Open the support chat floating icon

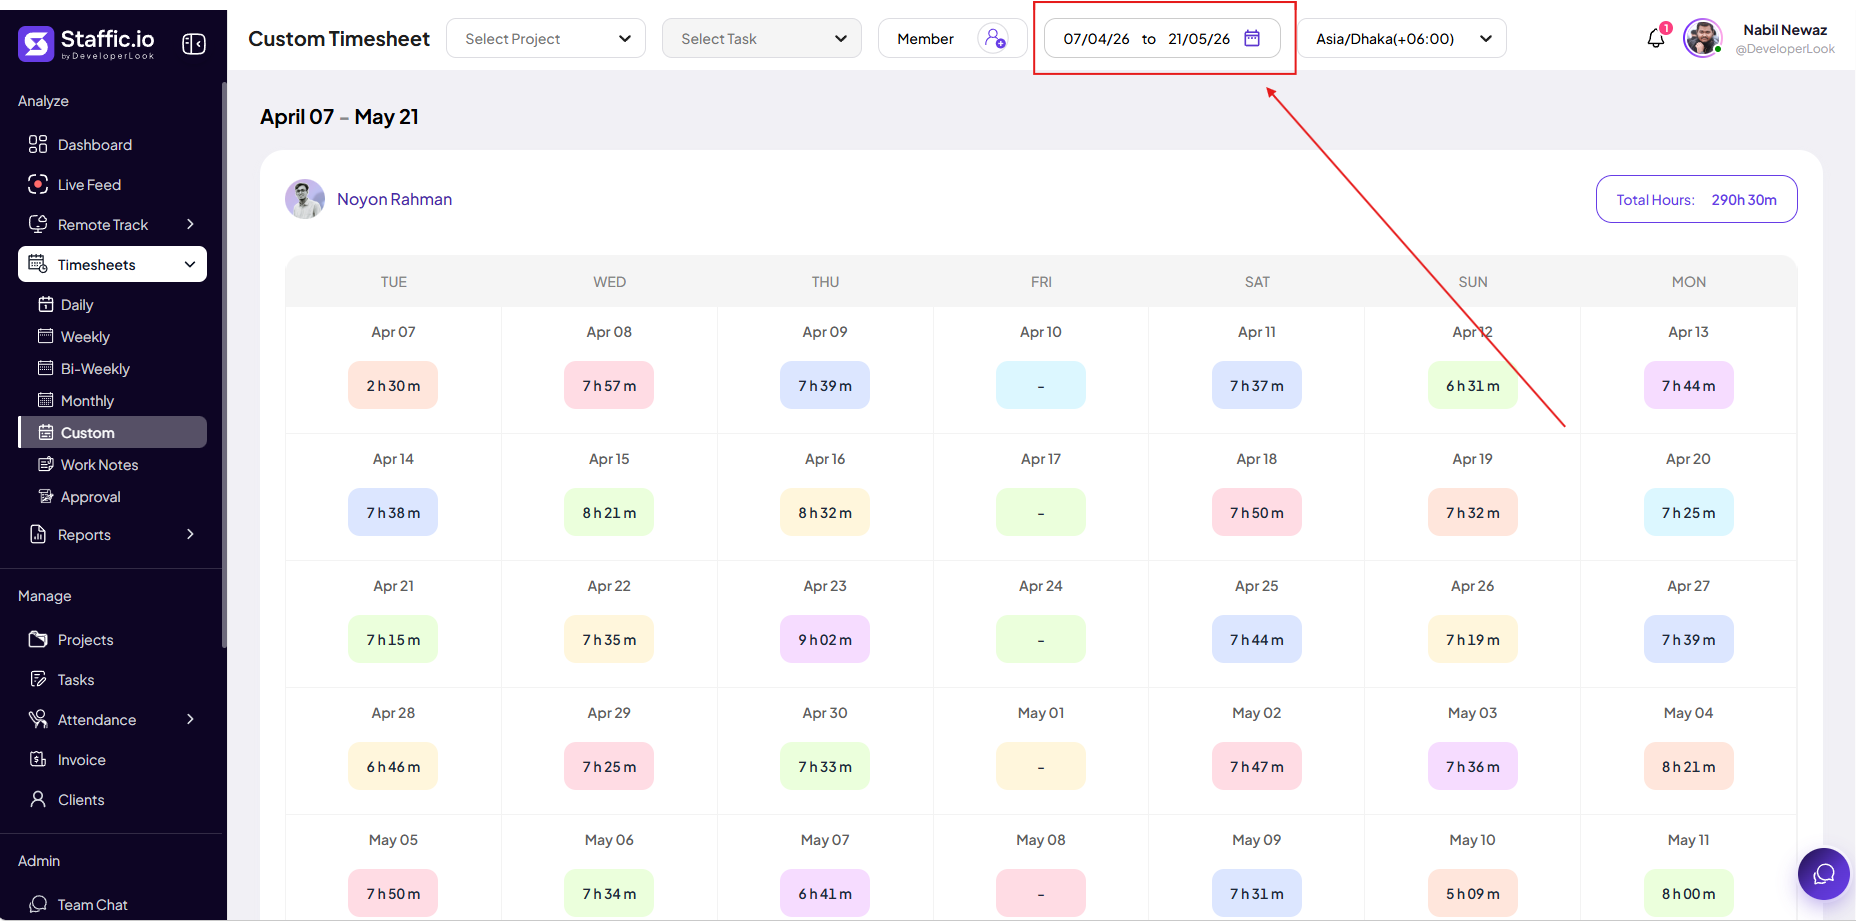(1824, 874)
